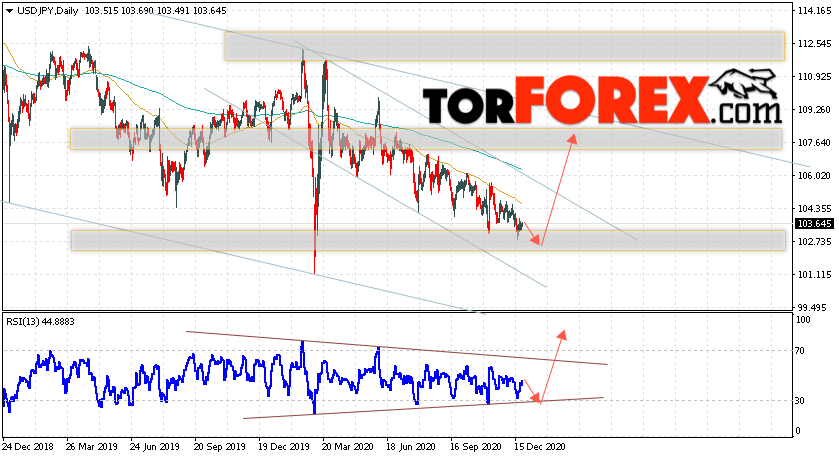Select RSI level 70 on the RSI scale
The image size is (839, 458).
800,351
